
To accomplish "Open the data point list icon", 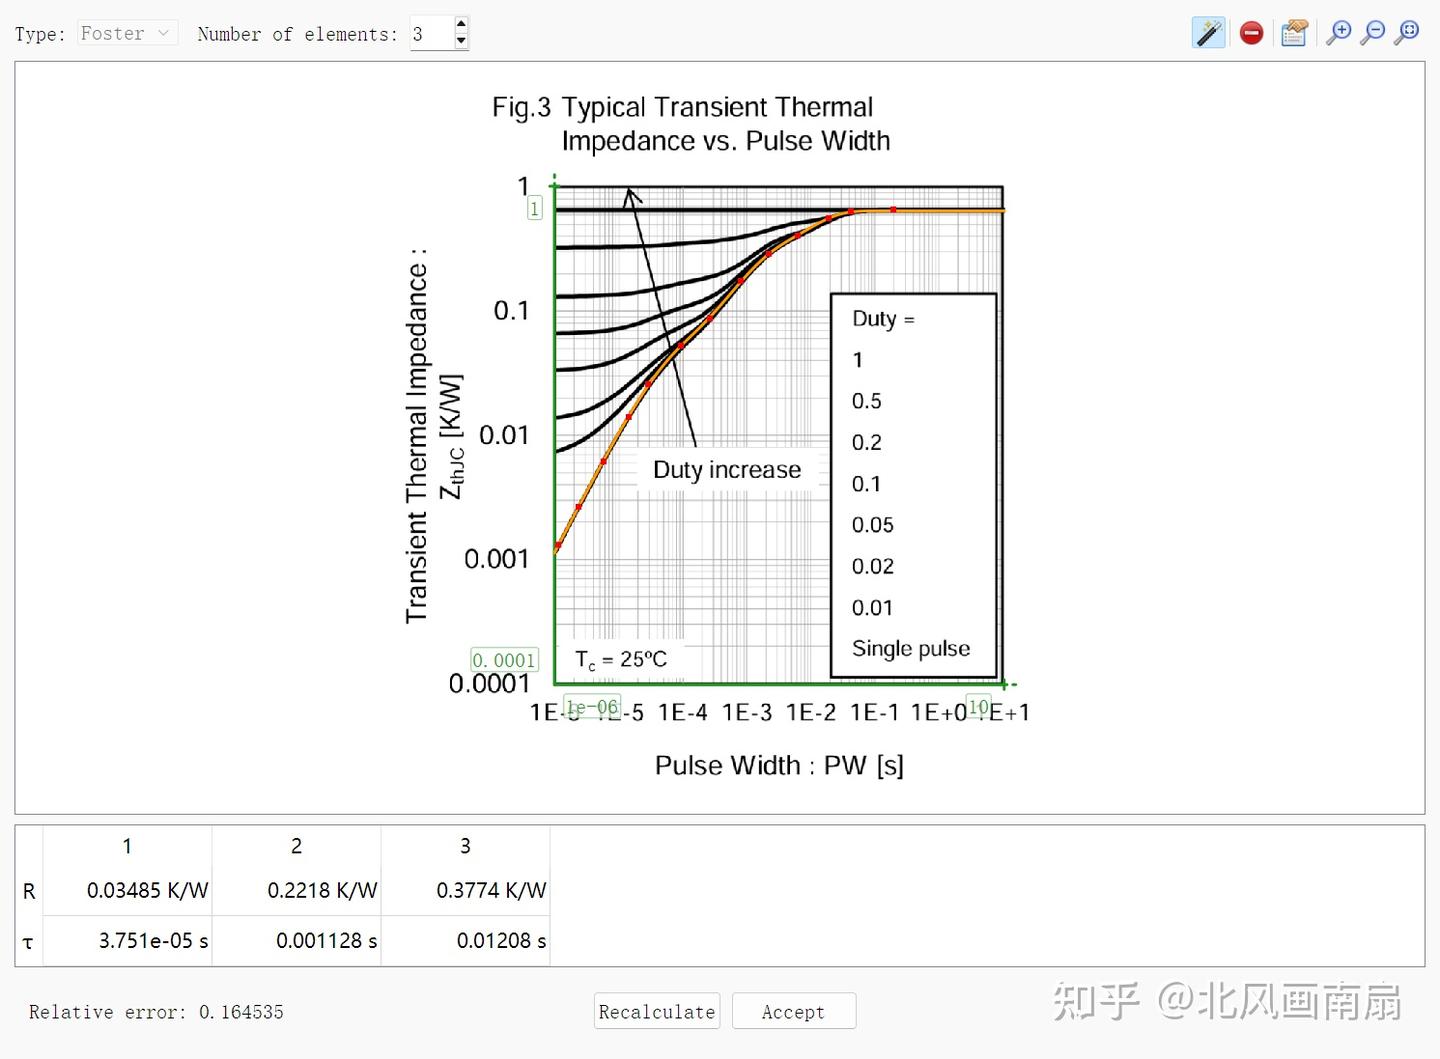I will pos(1294,32).
